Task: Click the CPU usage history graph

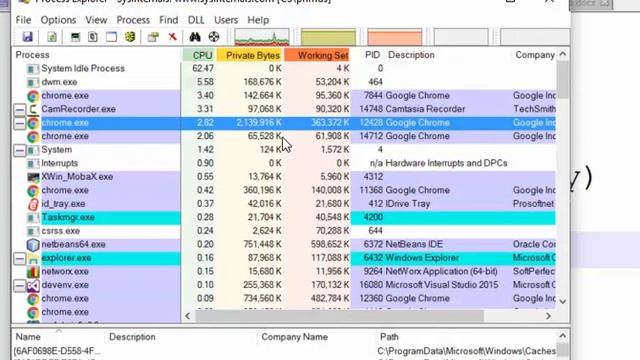Action: click(262, 37)
